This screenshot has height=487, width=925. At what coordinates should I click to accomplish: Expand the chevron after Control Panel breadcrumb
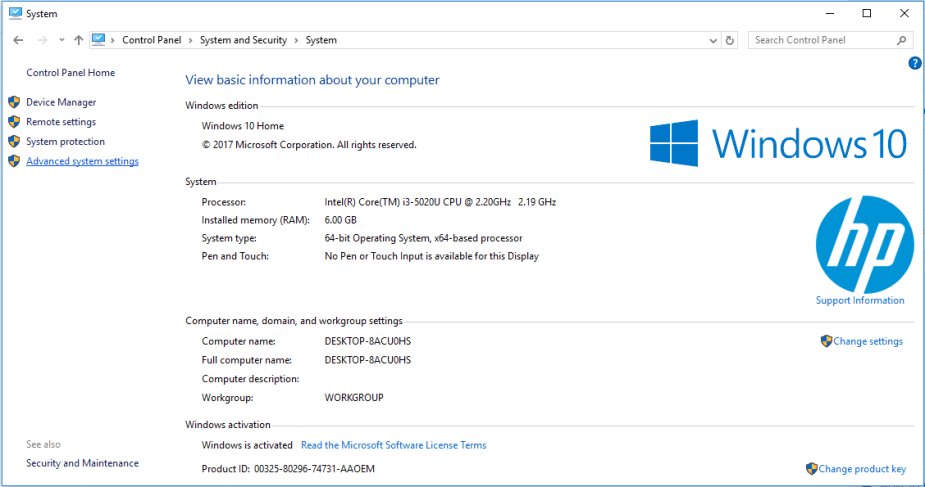[x=190, y=40]
